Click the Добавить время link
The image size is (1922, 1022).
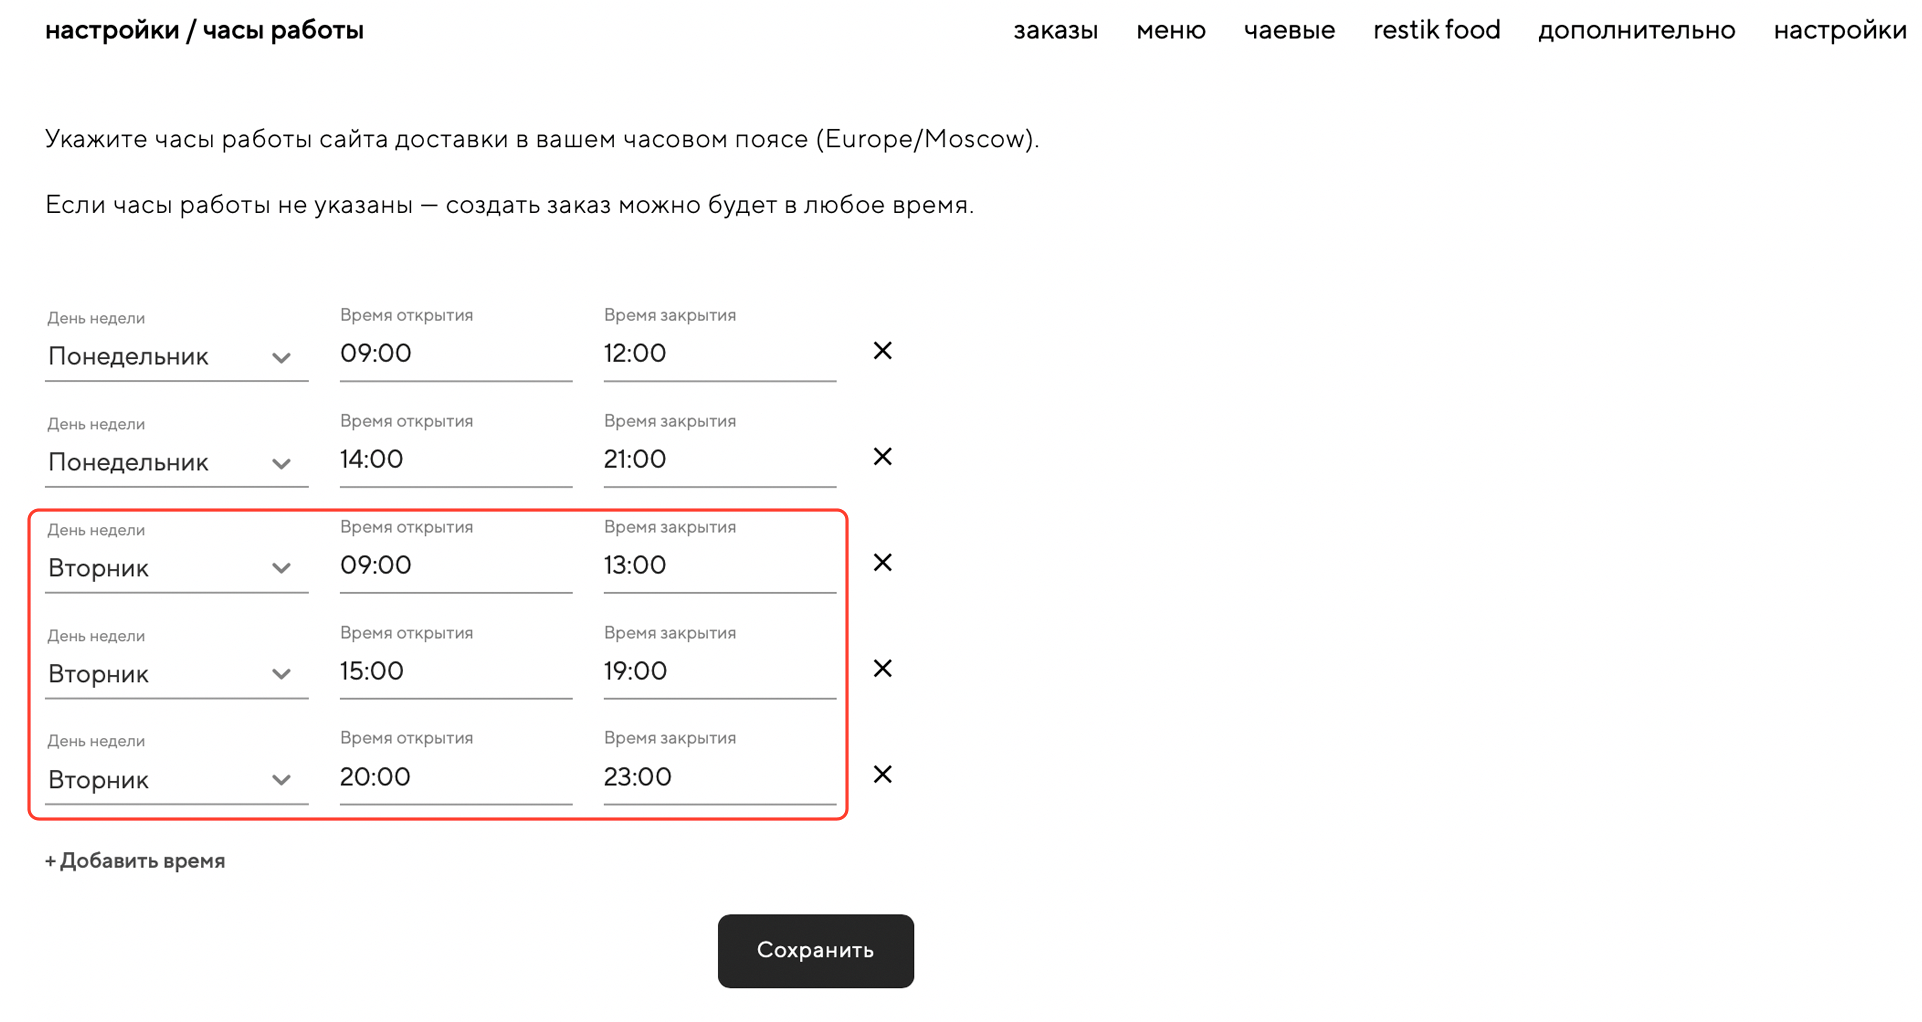135,861
